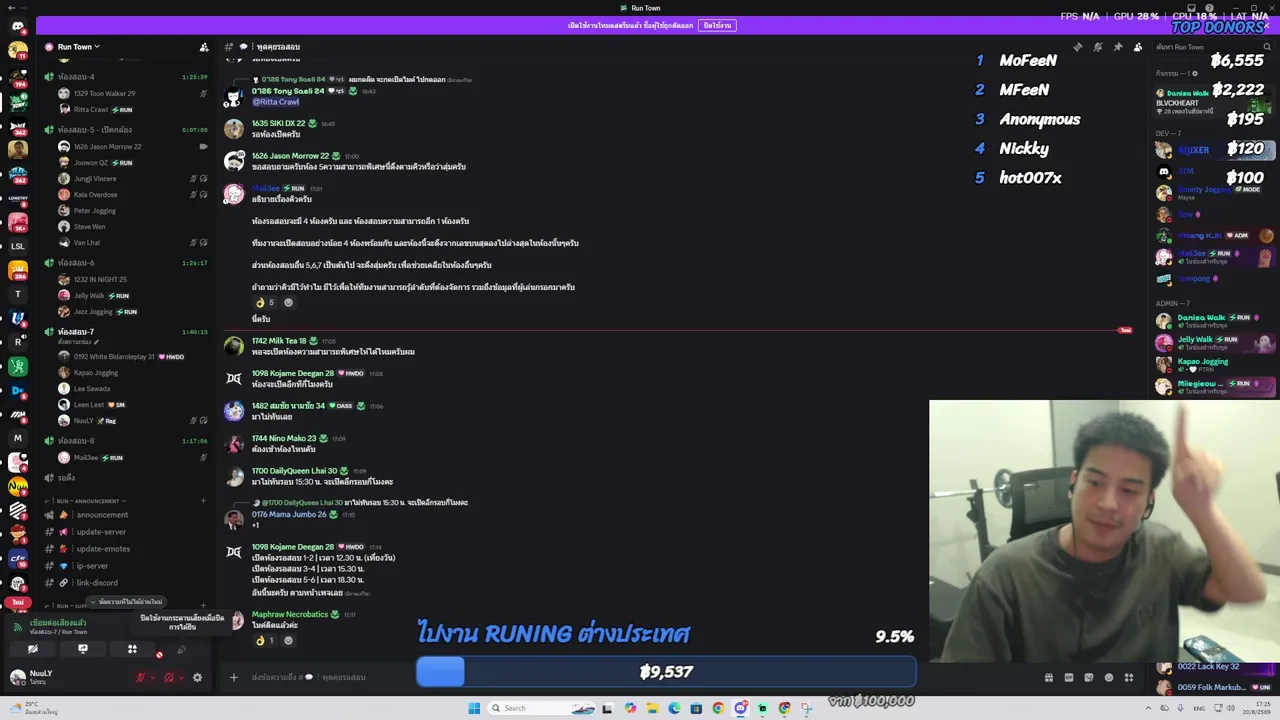Click the soundboard icon in voice panel
The image size is (1280, 720).
pos(181,649)
